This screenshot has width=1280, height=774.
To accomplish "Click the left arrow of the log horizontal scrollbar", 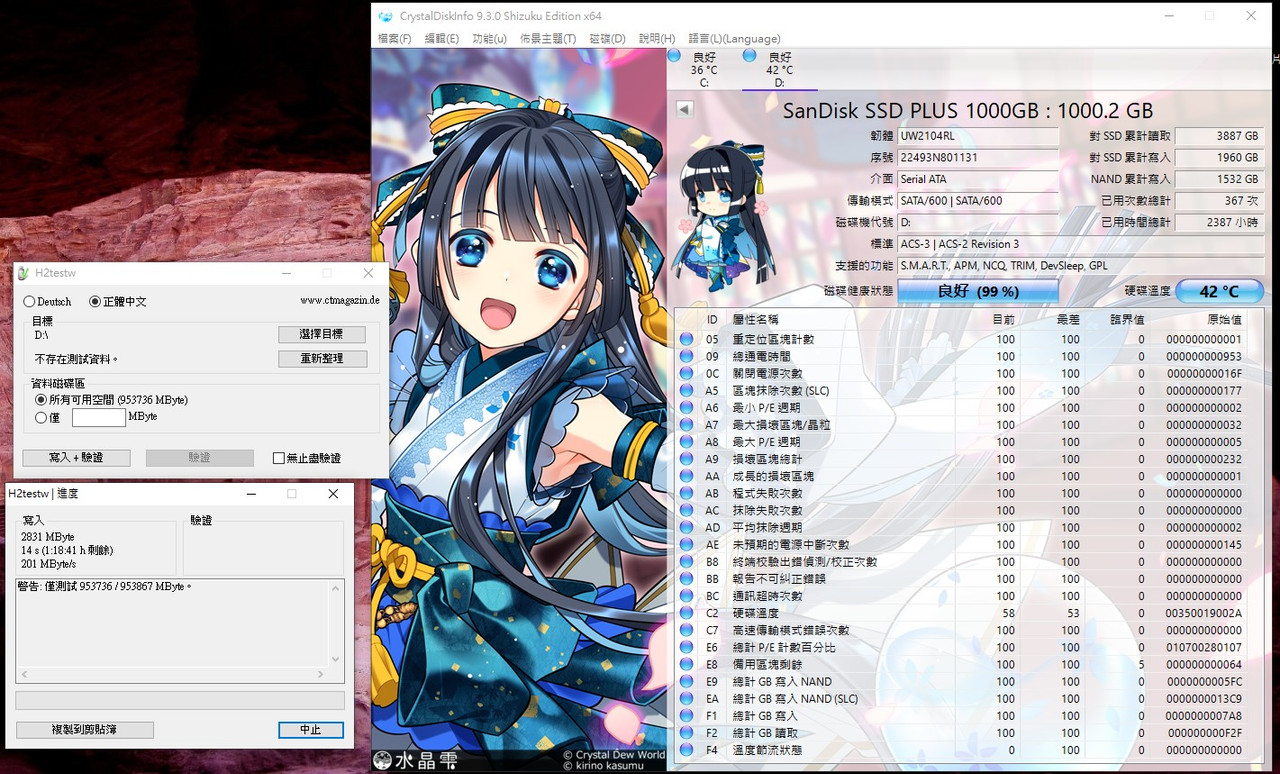I will (23, 674).
